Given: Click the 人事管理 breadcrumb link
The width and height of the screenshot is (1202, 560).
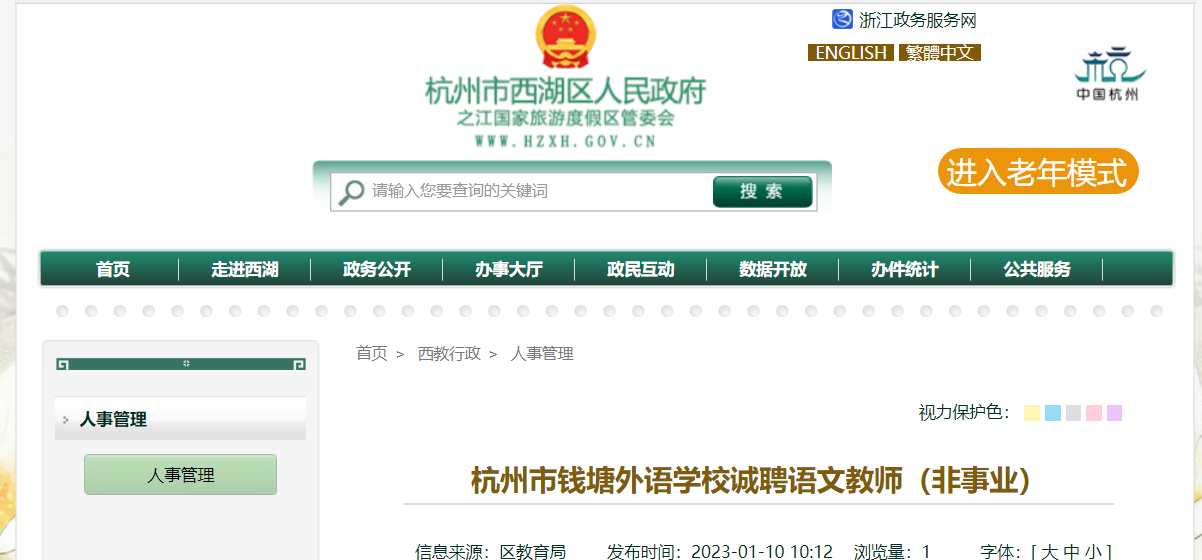Looking at the screenshot, I should point(542,354).
